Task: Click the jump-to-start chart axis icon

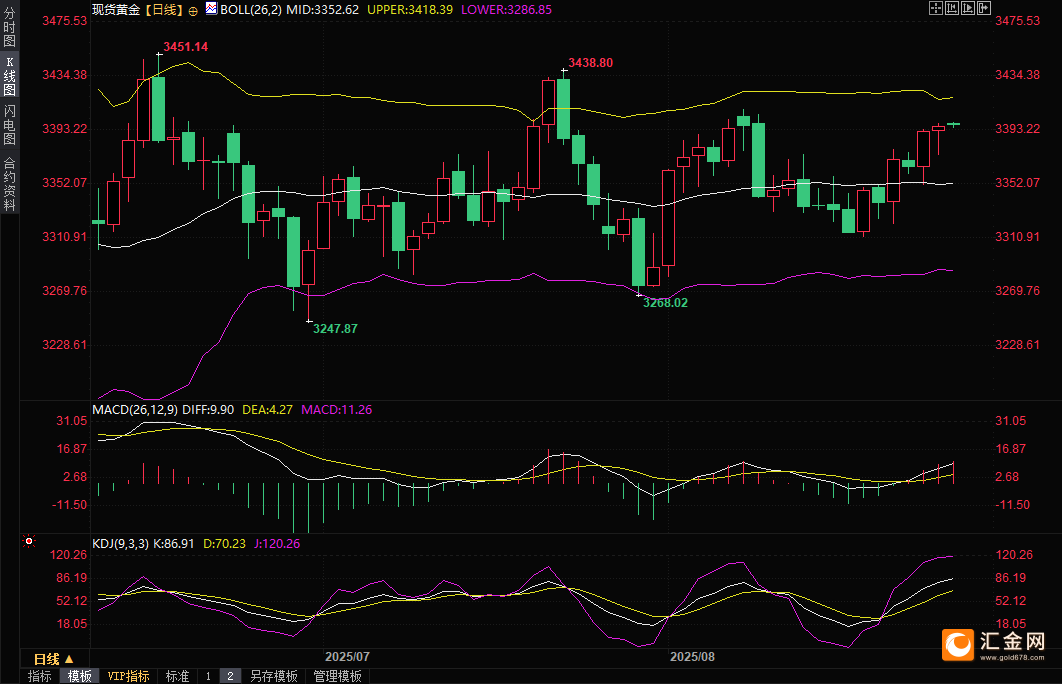Action: (x=952, y=8)
